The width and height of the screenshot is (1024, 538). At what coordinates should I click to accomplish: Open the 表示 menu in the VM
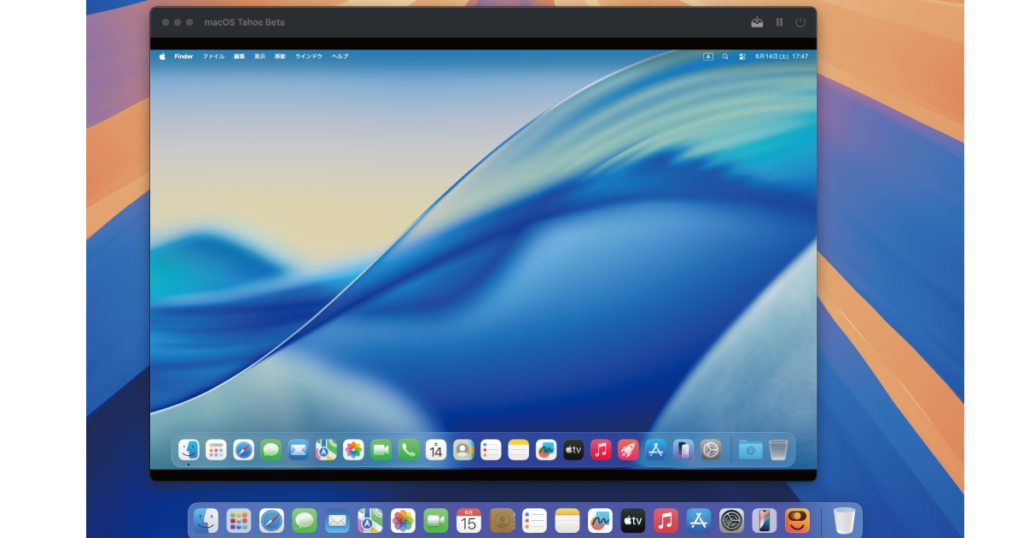pos(259,57)
